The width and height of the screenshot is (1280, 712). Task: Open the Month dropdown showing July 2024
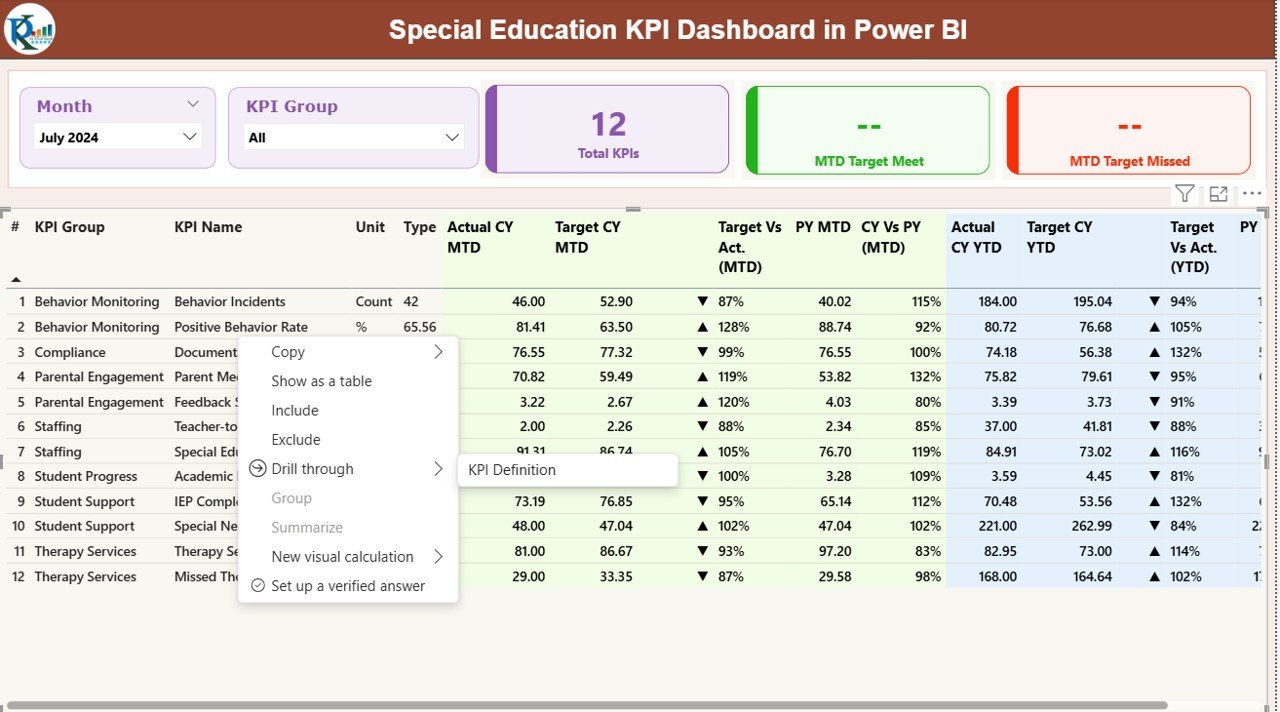[x=118, y=137]
